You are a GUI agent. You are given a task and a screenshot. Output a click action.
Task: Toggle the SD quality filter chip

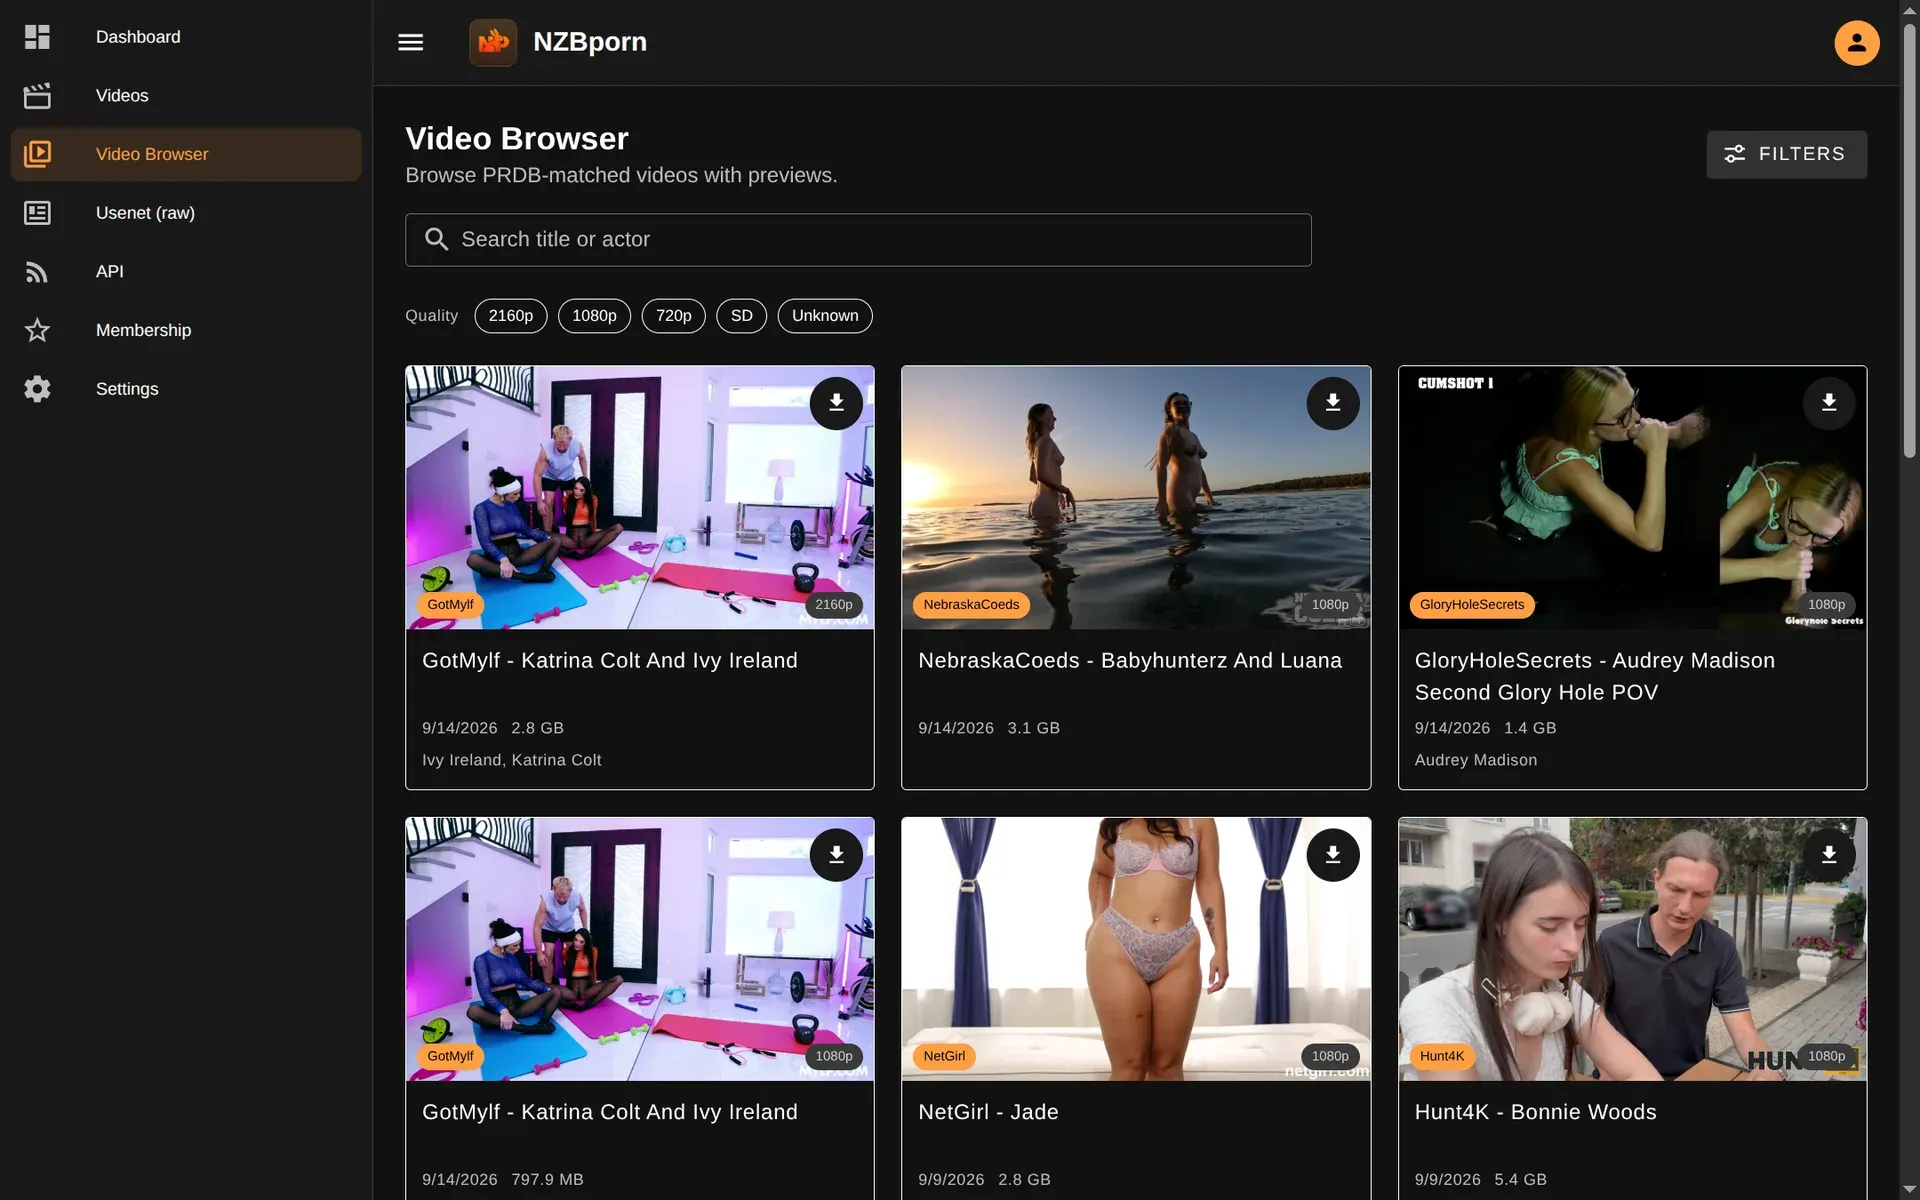(x=741, y=316)
